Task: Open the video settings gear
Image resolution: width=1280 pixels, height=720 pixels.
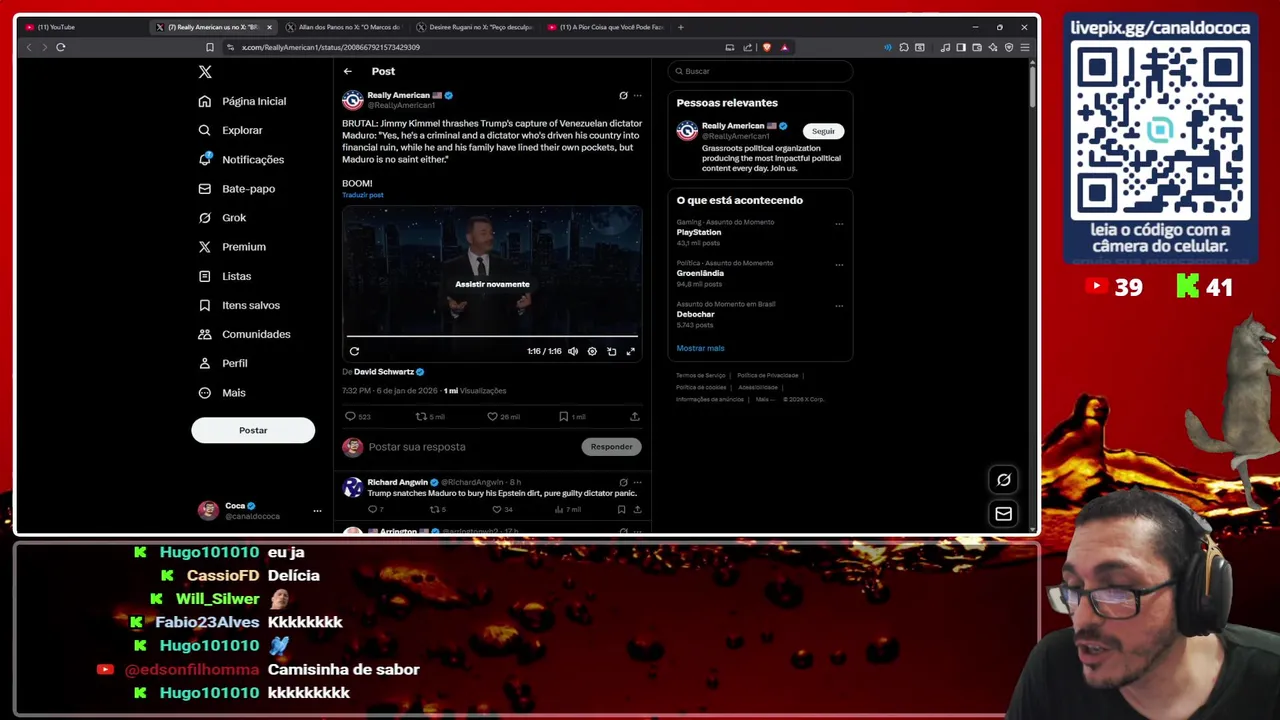Action: click(592, 351)
